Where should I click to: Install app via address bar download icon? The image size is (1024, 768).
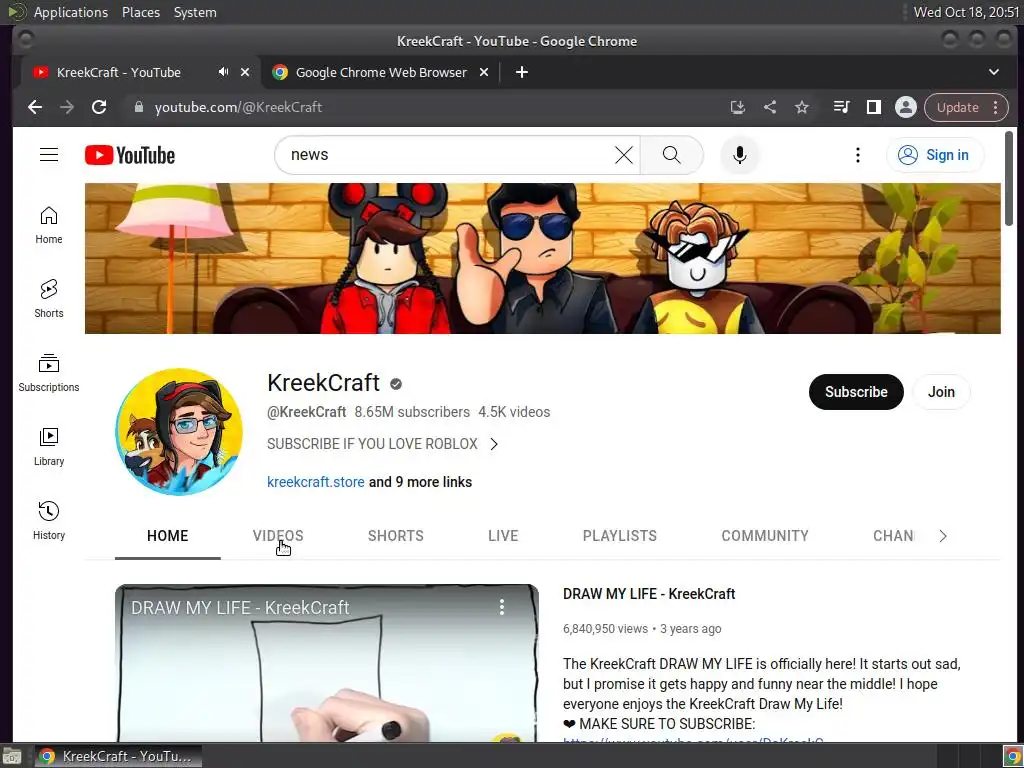(x=738, y=107)
